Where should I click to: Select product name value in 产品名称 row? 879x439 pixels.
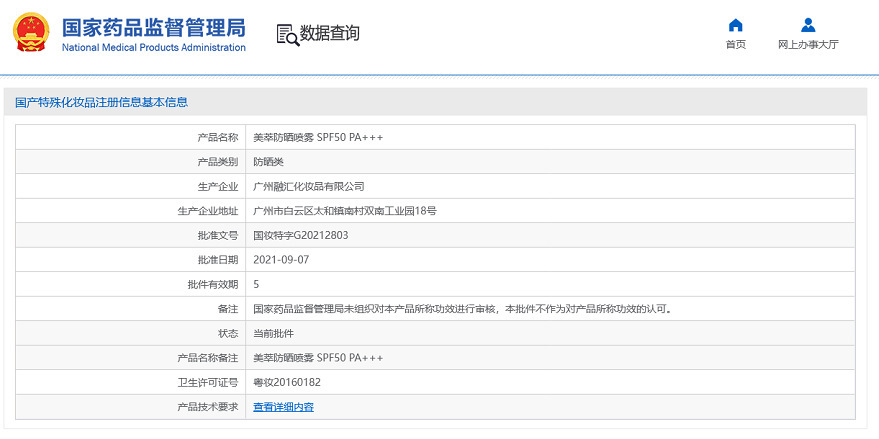click(x=318, y=137)
